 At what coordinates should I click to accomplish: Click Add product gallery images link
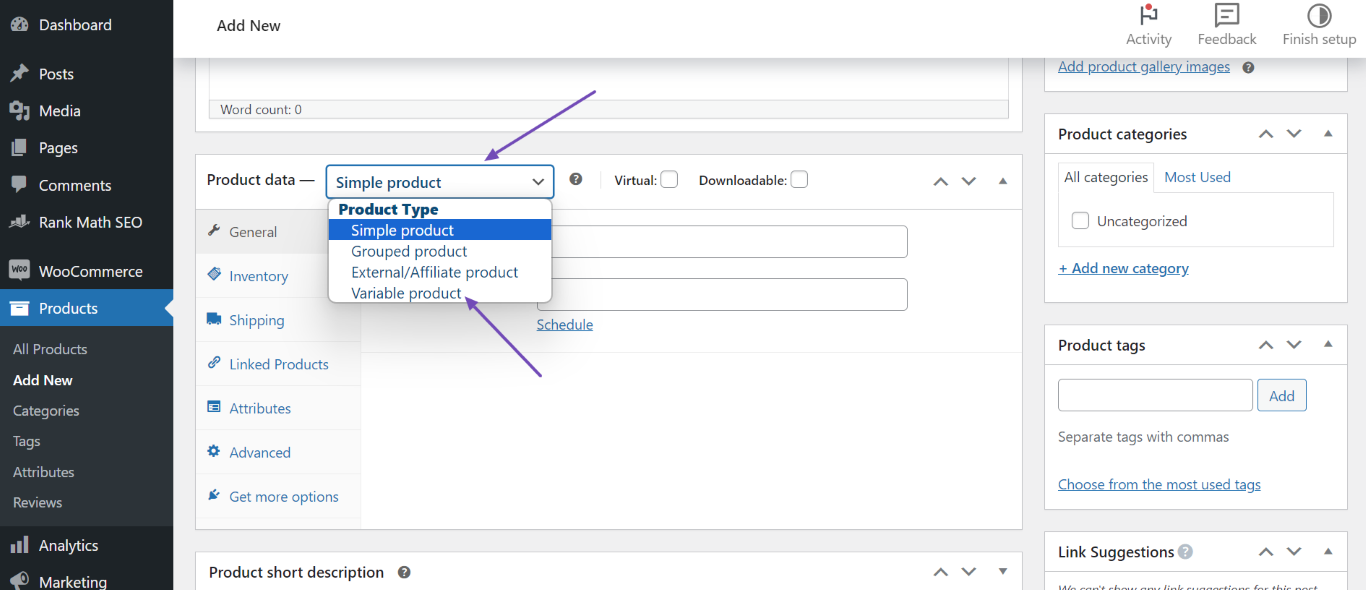[x=1144, y=67]
